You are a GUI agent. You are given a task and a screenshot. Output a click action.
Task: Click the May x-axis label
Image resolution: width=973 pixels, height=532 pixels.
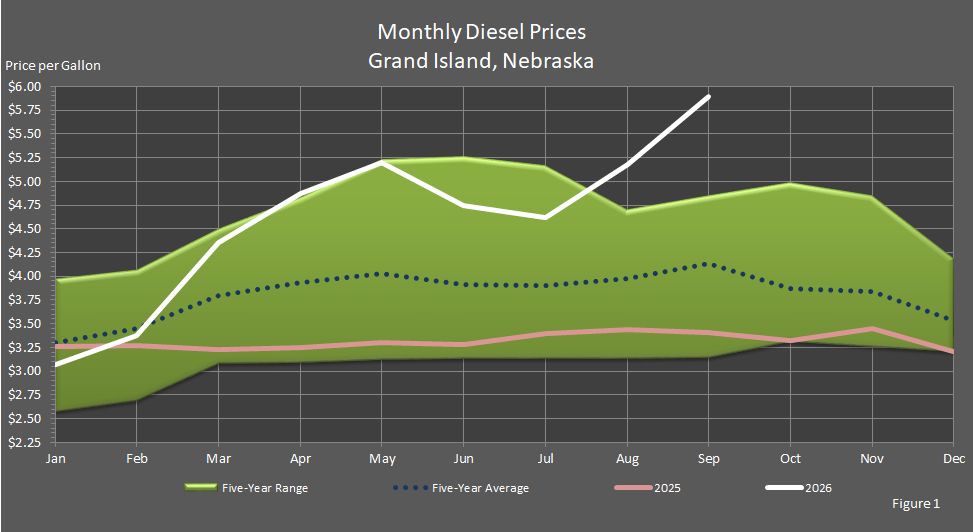pos(382,459)
